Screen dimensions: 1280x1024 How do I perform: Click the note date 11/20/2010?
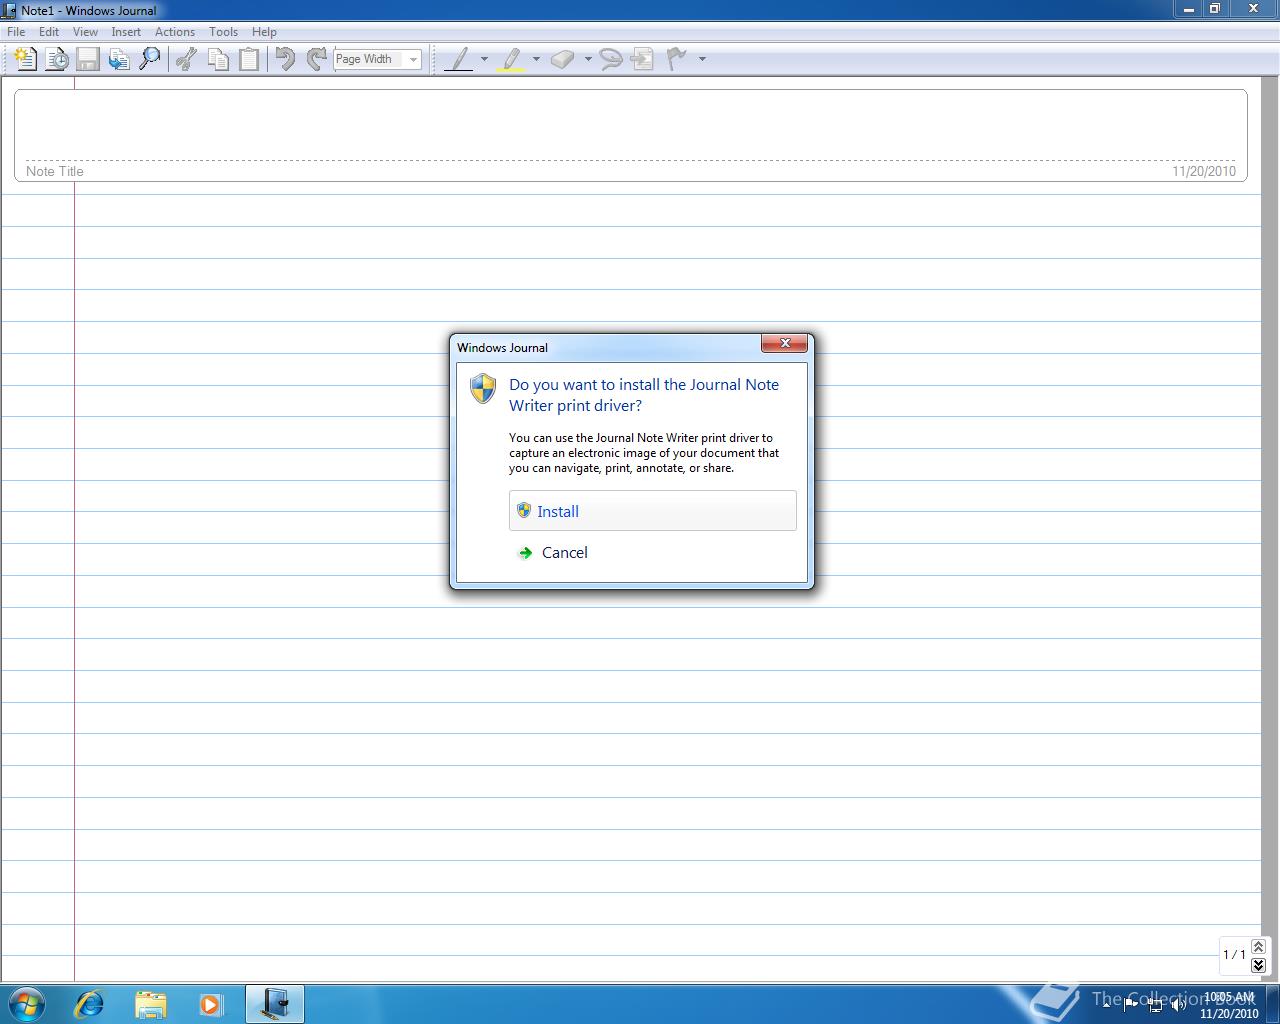pyautogui.click(x=1204, y=171)
